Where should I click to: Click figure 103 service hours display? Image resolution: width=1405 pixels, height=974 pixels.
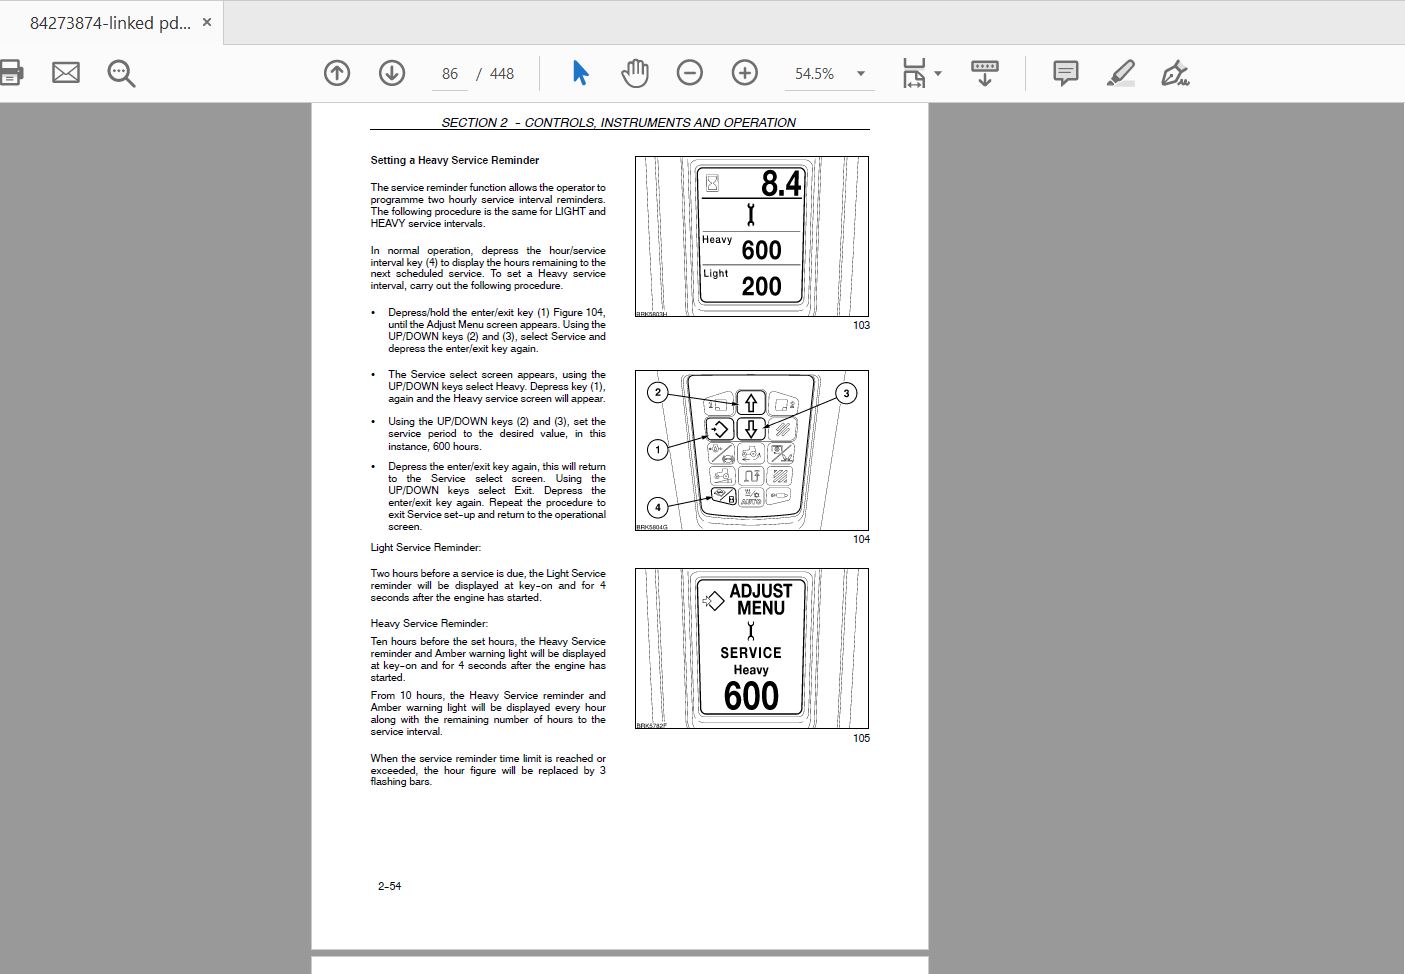coord(752,237)
